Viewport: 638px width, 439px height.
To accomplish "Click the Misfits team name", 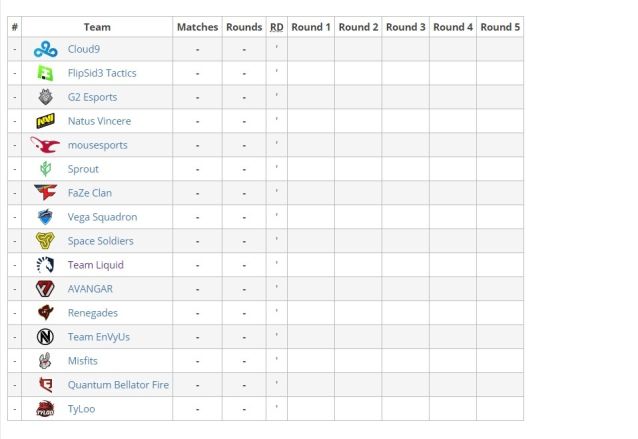I will [x=83, y=361].
